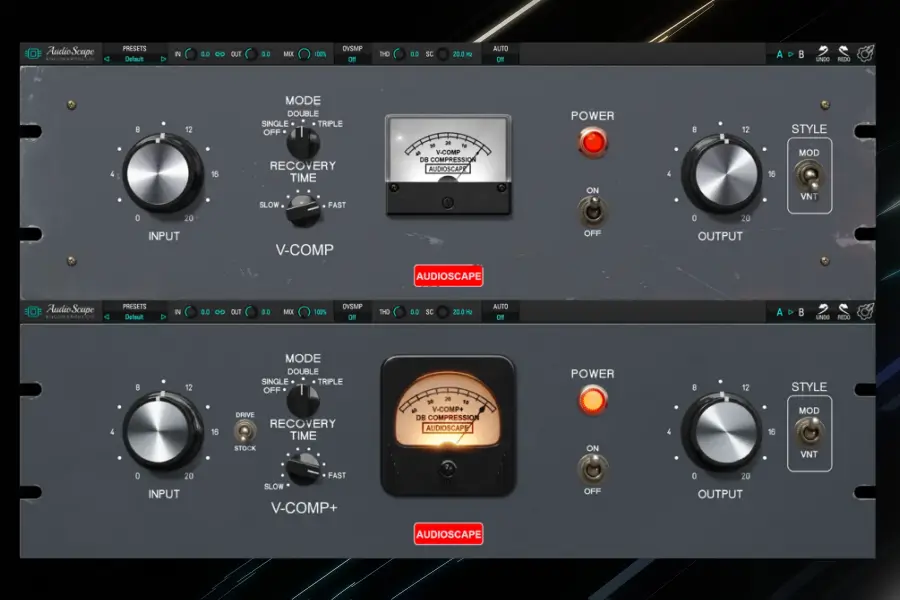This screenshot has height=600, width=900.
Task: Select next preset arrow on V-COMP+ toolbar
Action: 163,317
